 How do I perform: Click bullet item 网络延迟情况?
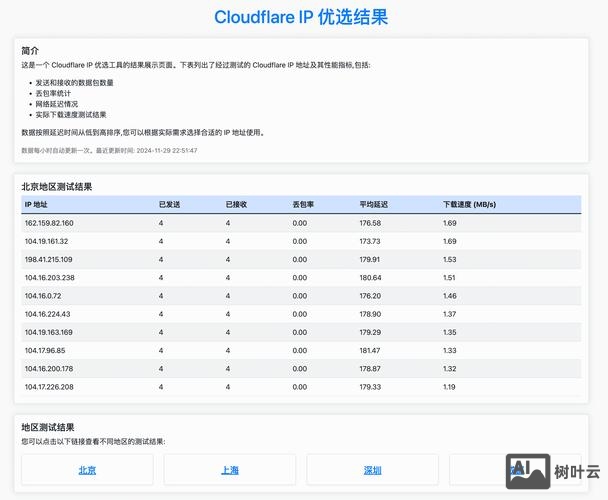click(x=57, y=104)
